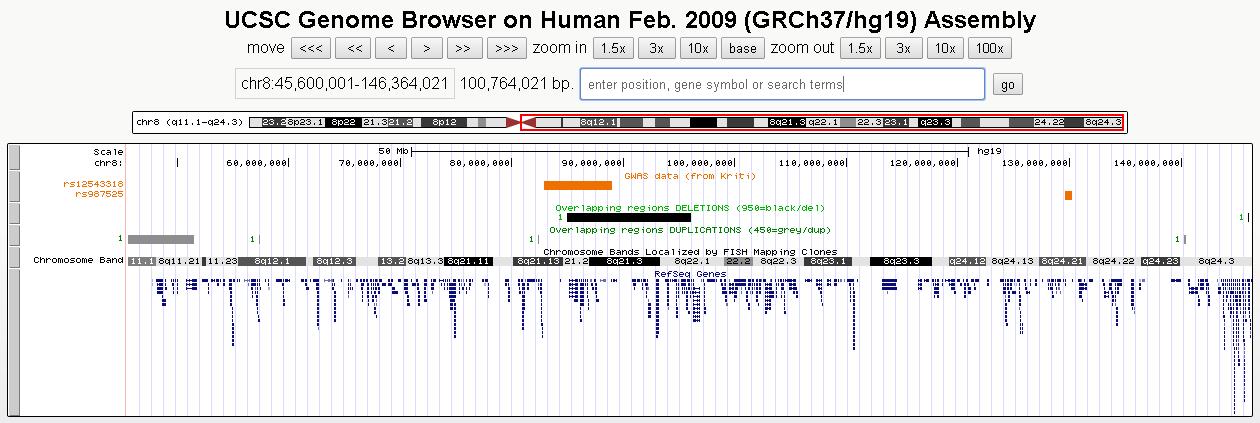The width and height of the screenshot is (1260, 423).
Task: Click the Chromosome Band track label
Action: pos(78,260)
